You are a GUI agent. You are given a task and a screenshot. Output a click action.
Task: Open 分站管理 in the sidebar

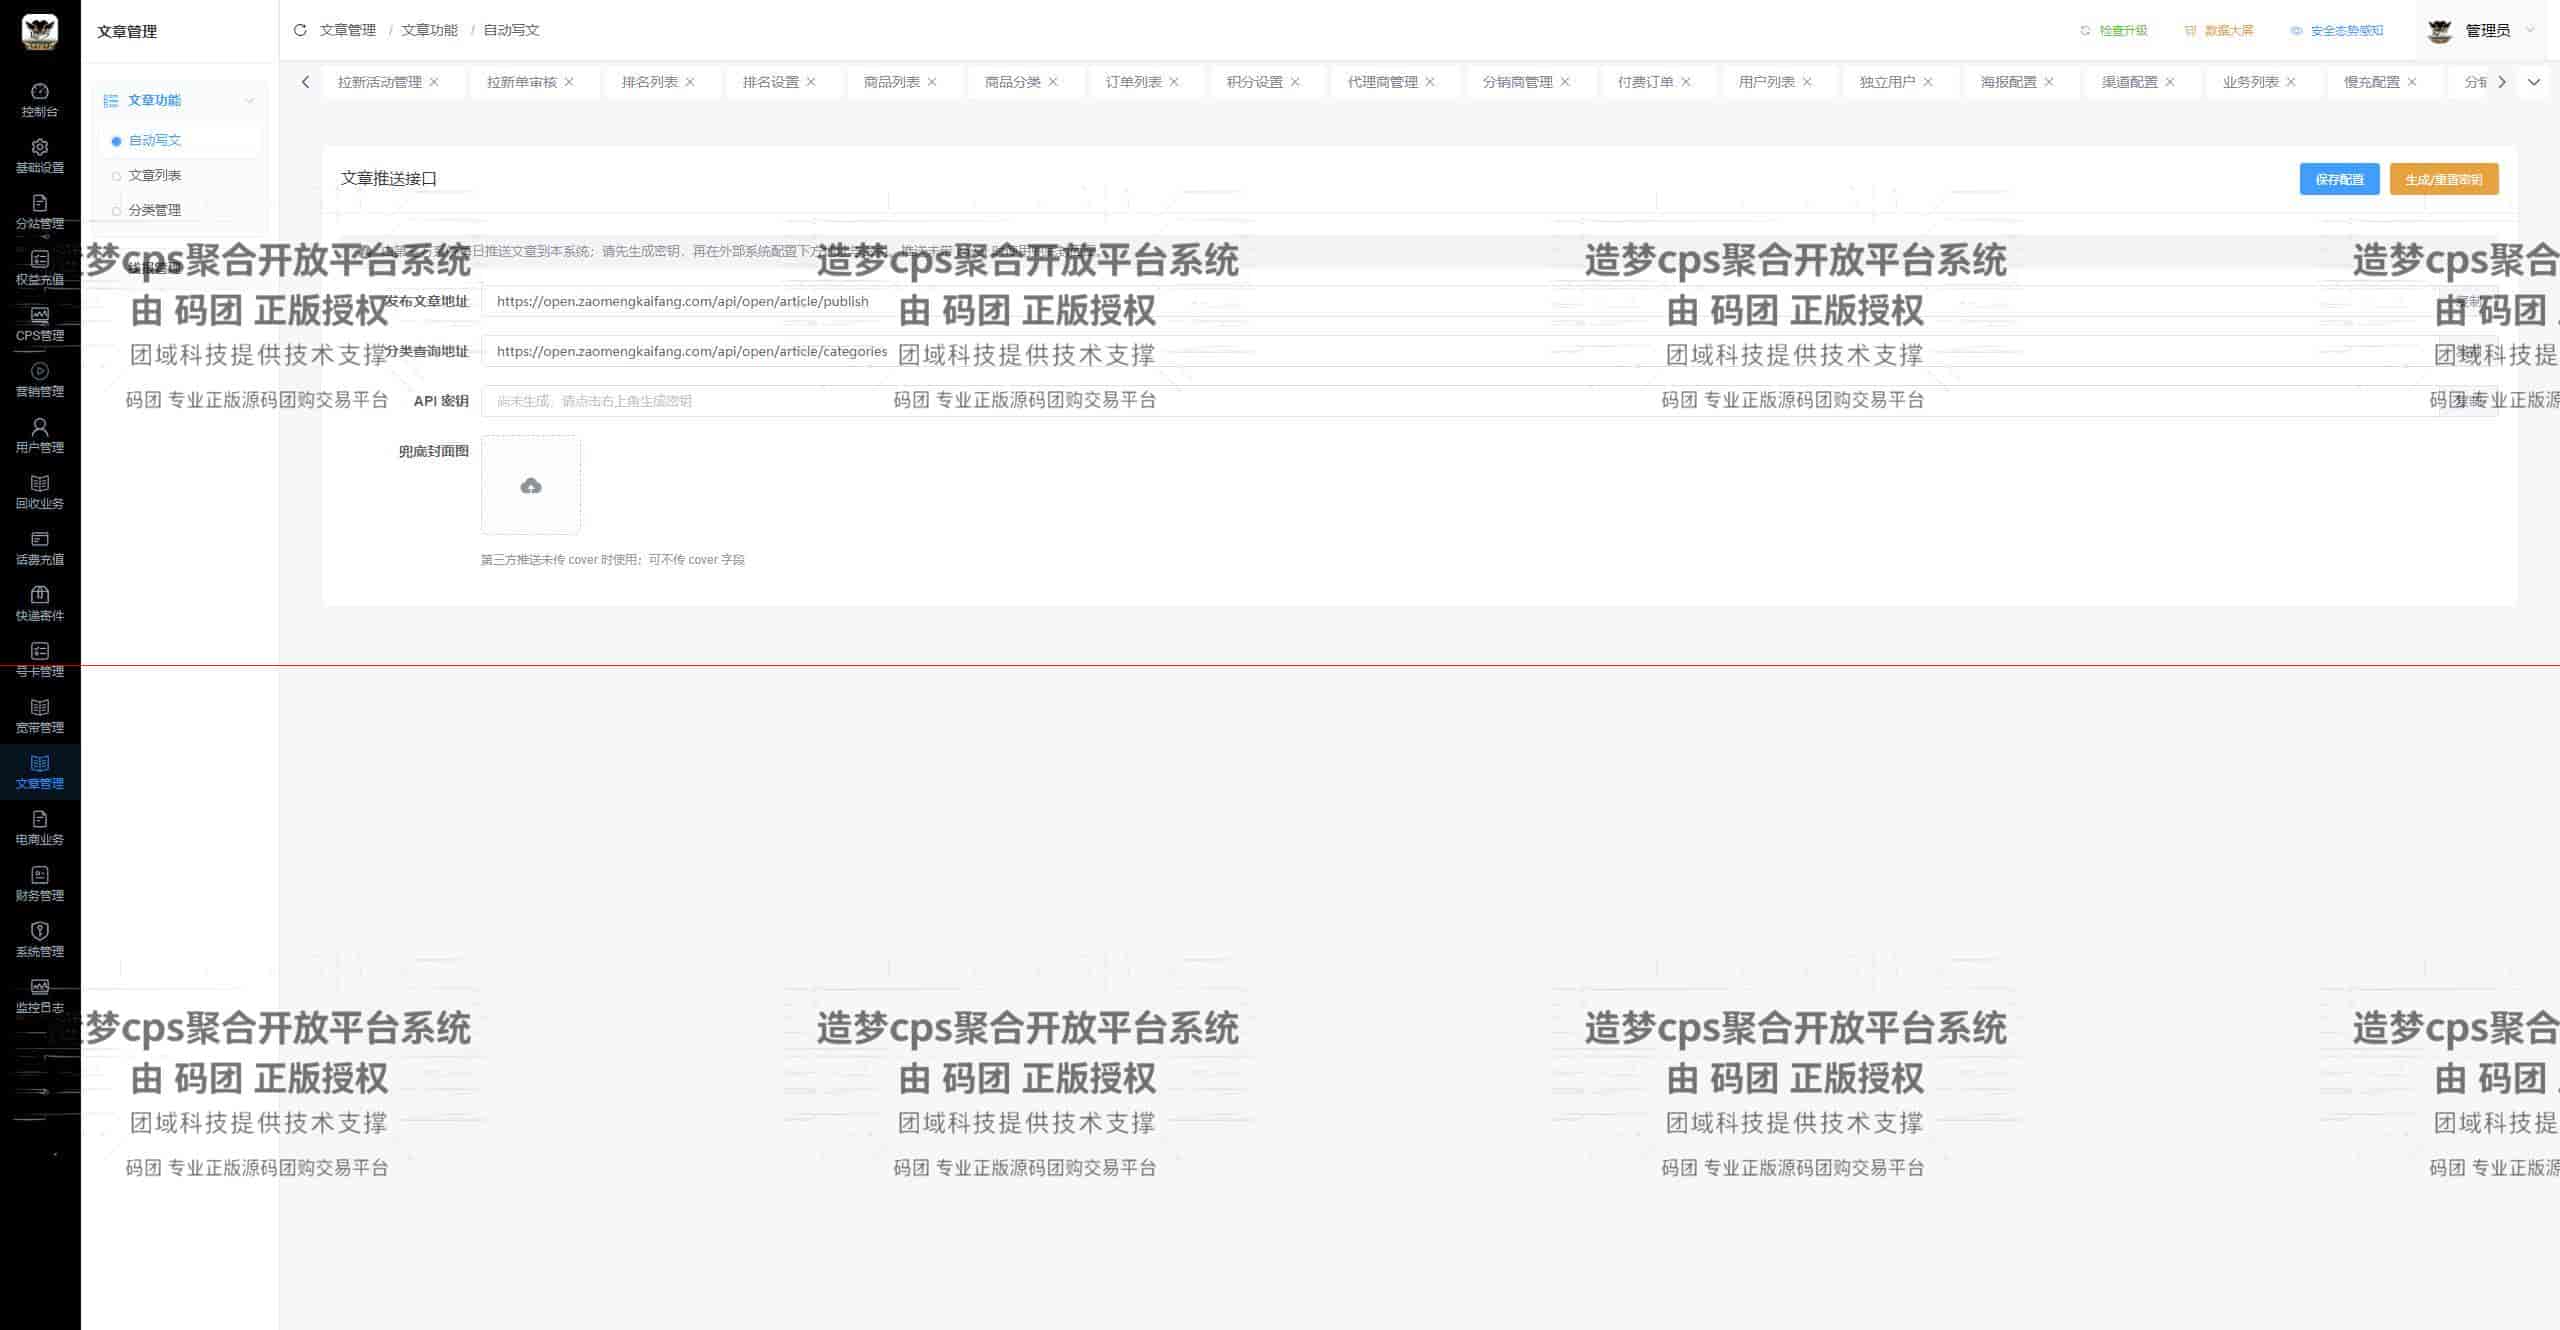(x=40, y=212)
